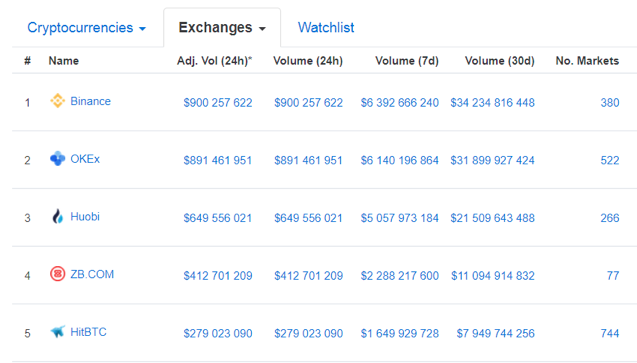The width and height of the screenshot is (637, 363).
Task: Visit the HitBTC exchange page
Action: click(88, 332)
